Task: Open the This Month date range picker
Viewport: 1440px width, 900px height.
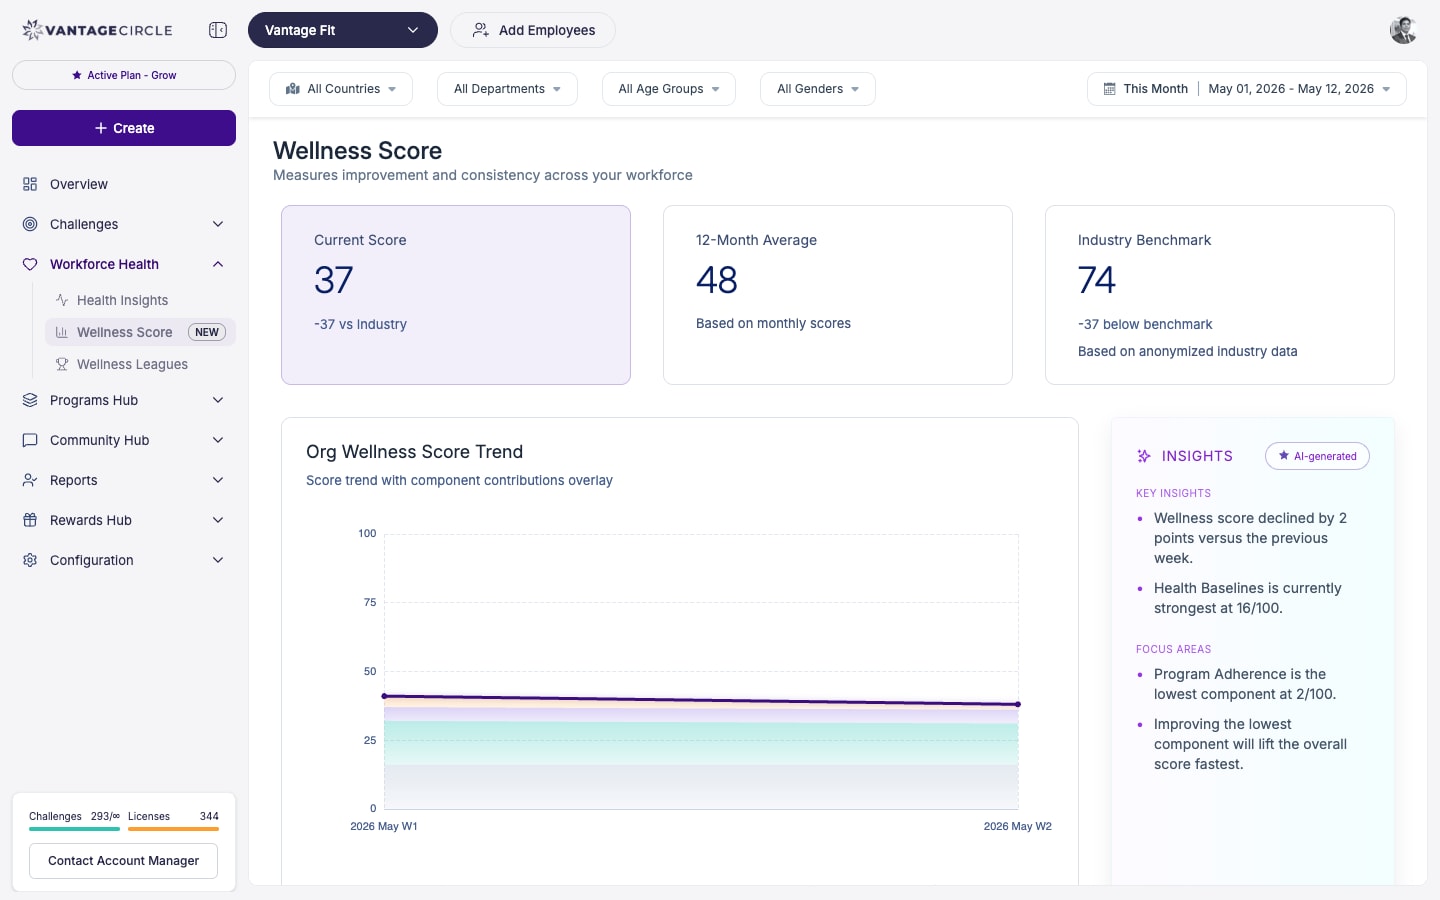Action: (1247, 89)
